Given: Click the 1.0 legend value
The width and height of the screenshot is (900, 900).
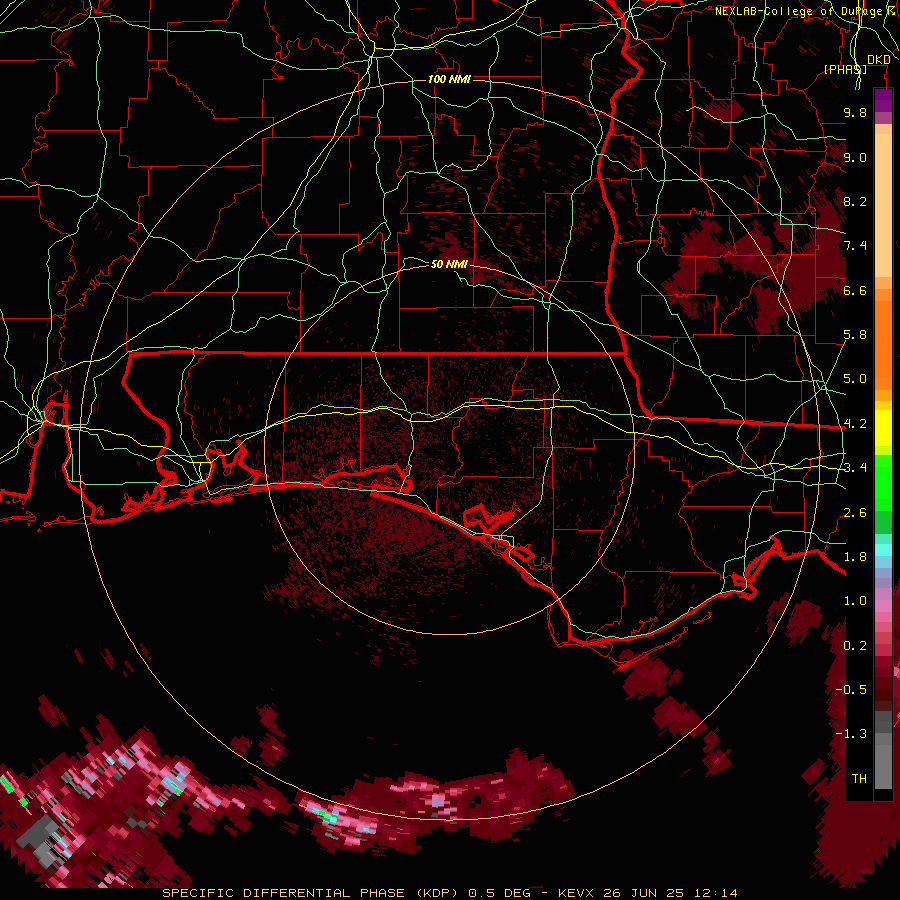Looking at the screenshot, I should (x=855, y=601).
